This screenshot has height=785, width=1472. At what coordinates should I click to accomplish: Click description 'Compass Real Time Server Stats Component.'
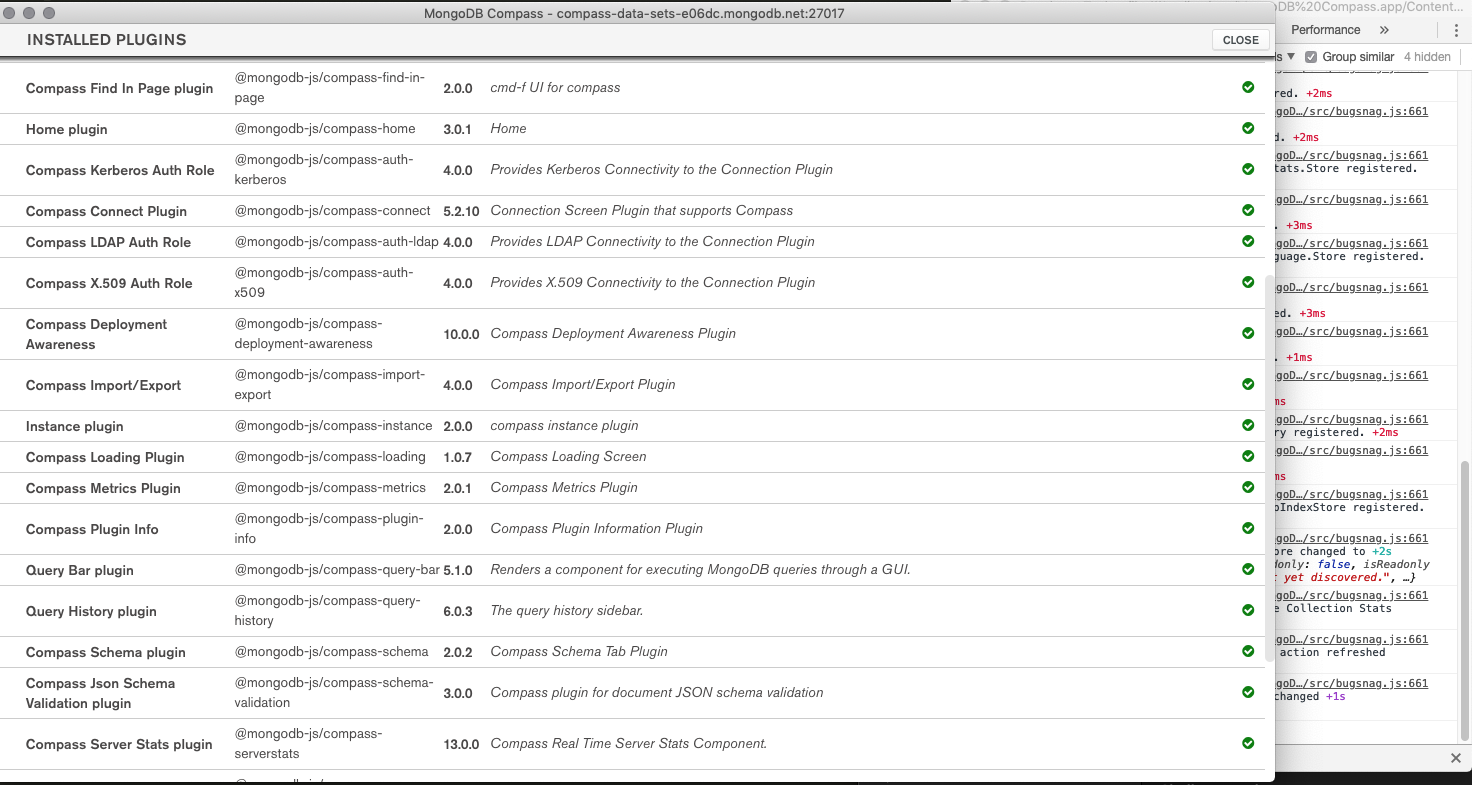pyautogui.click(x=628, y=743)
